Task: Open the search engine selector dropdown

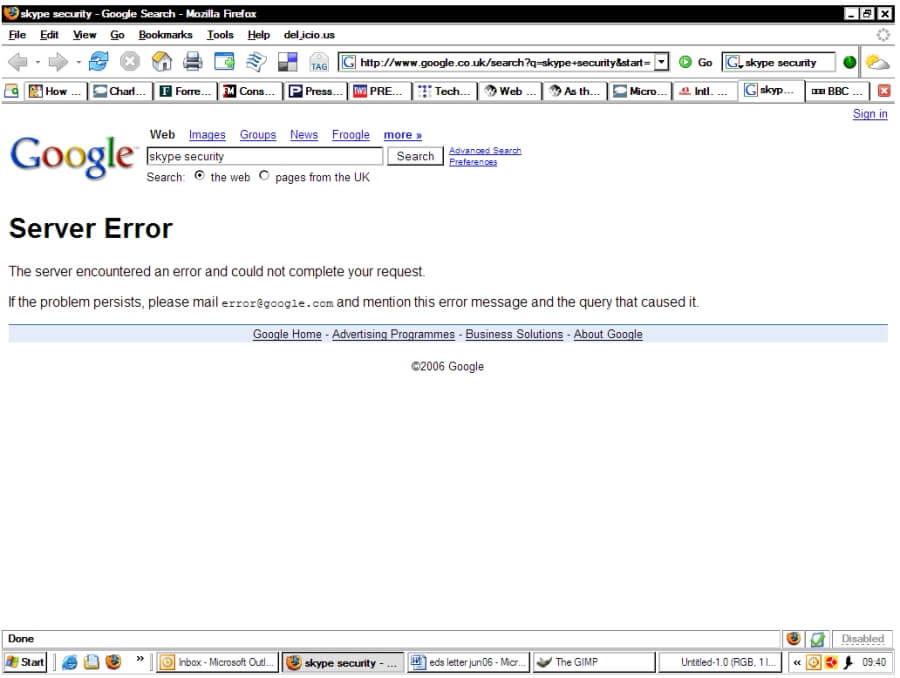Action: (x=733, y=62)
